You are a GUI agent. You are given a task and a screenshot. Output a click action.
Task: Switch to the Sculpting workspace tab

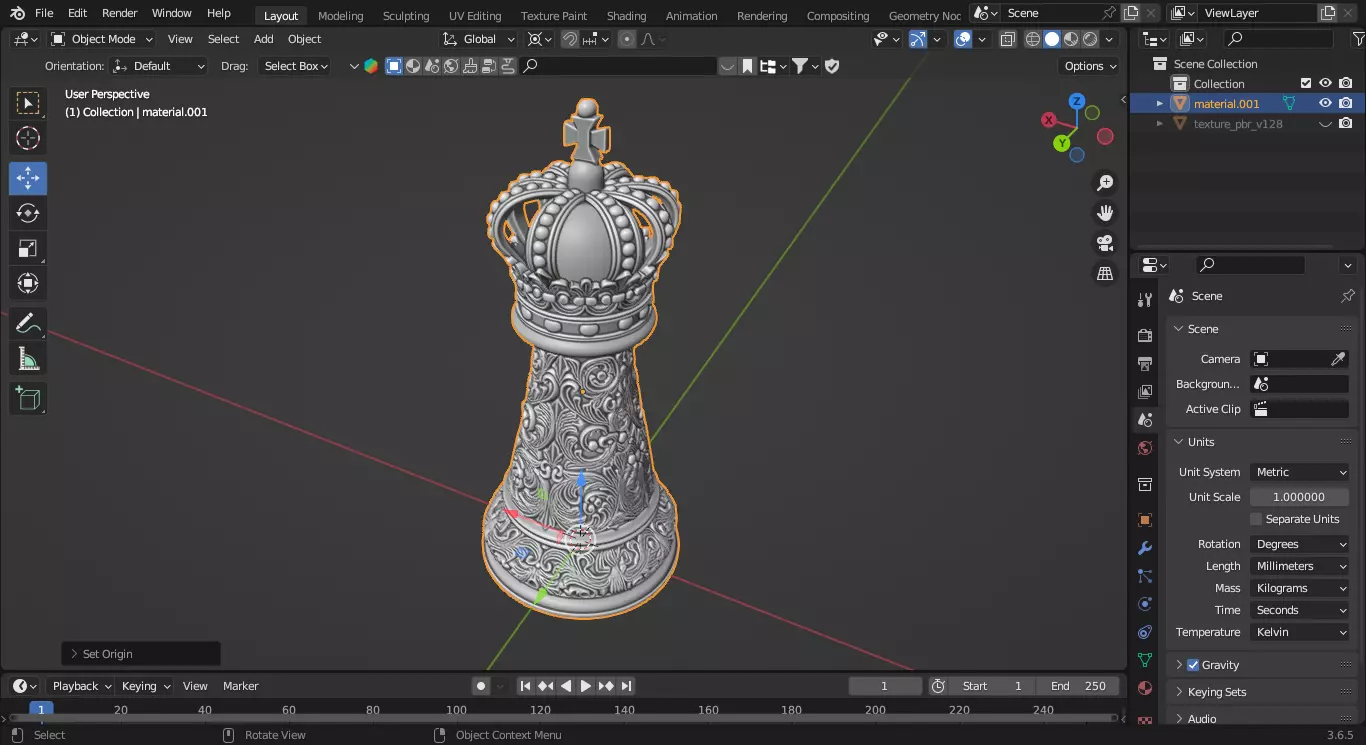point(406,15)
